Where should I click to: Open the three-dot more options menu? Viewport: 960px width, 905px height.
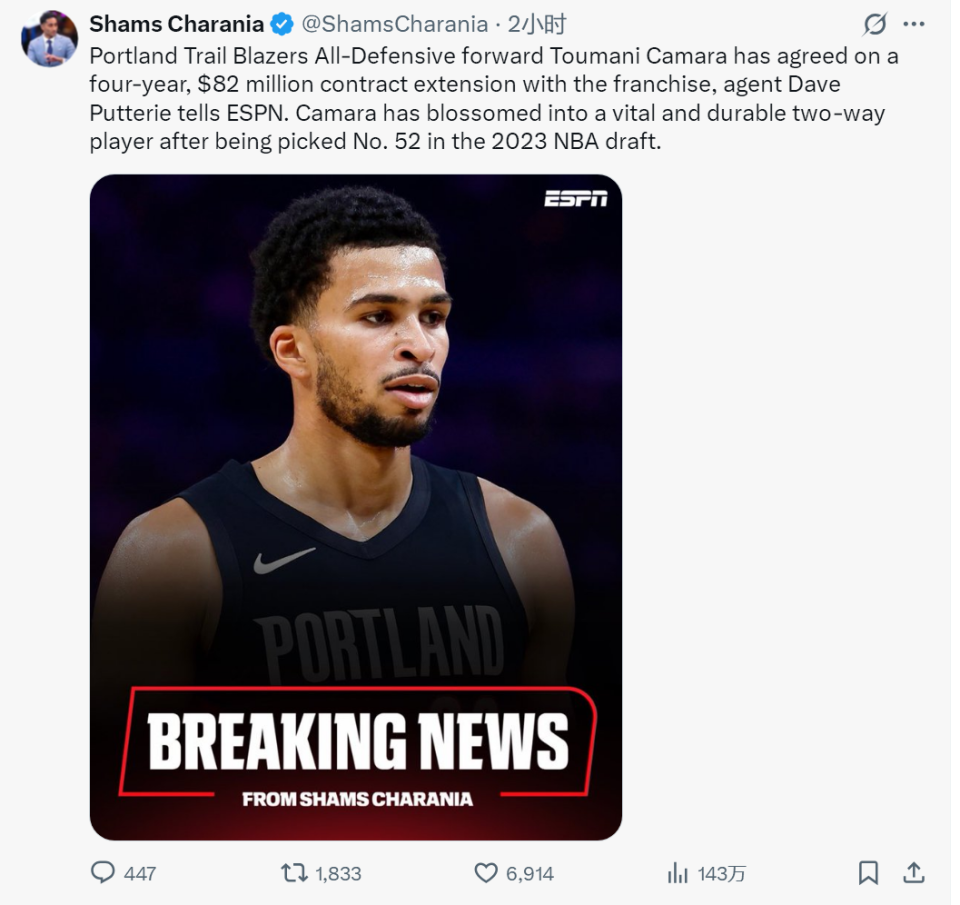(x=913, y=24)
